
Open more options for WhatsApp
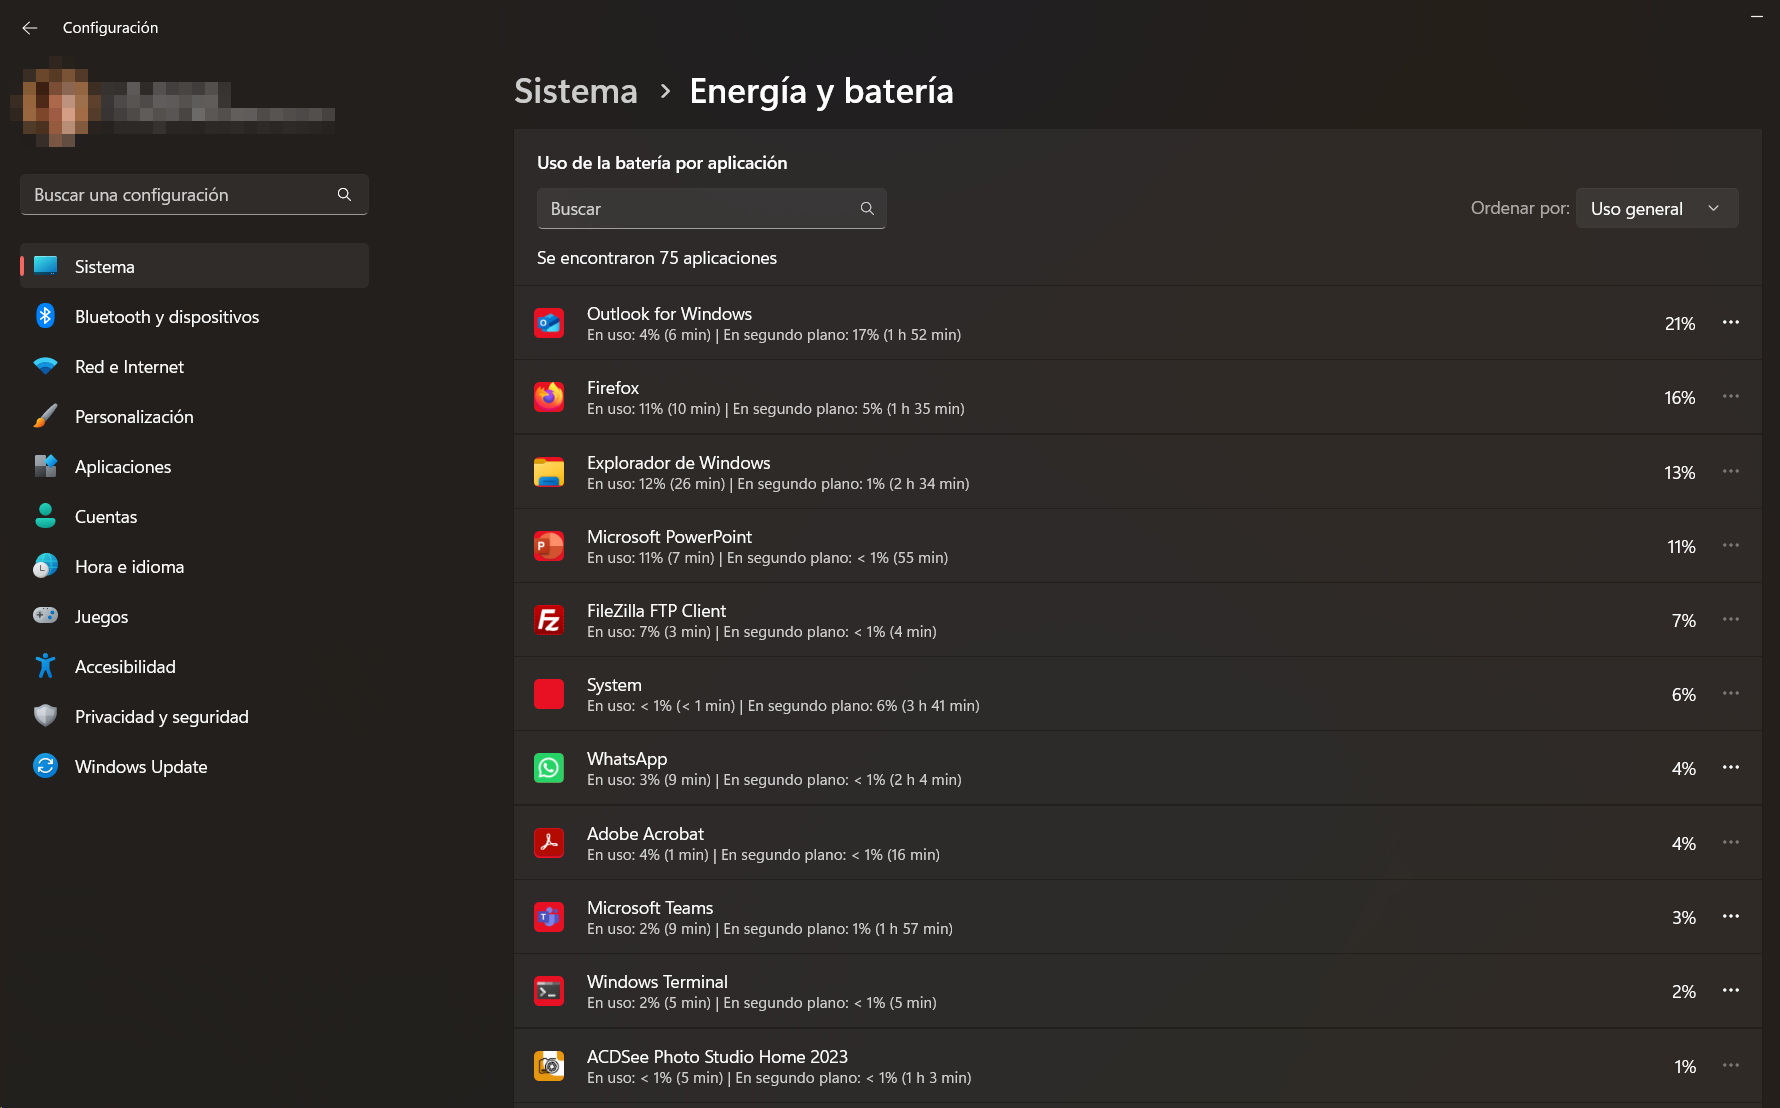pos(1731,767)
